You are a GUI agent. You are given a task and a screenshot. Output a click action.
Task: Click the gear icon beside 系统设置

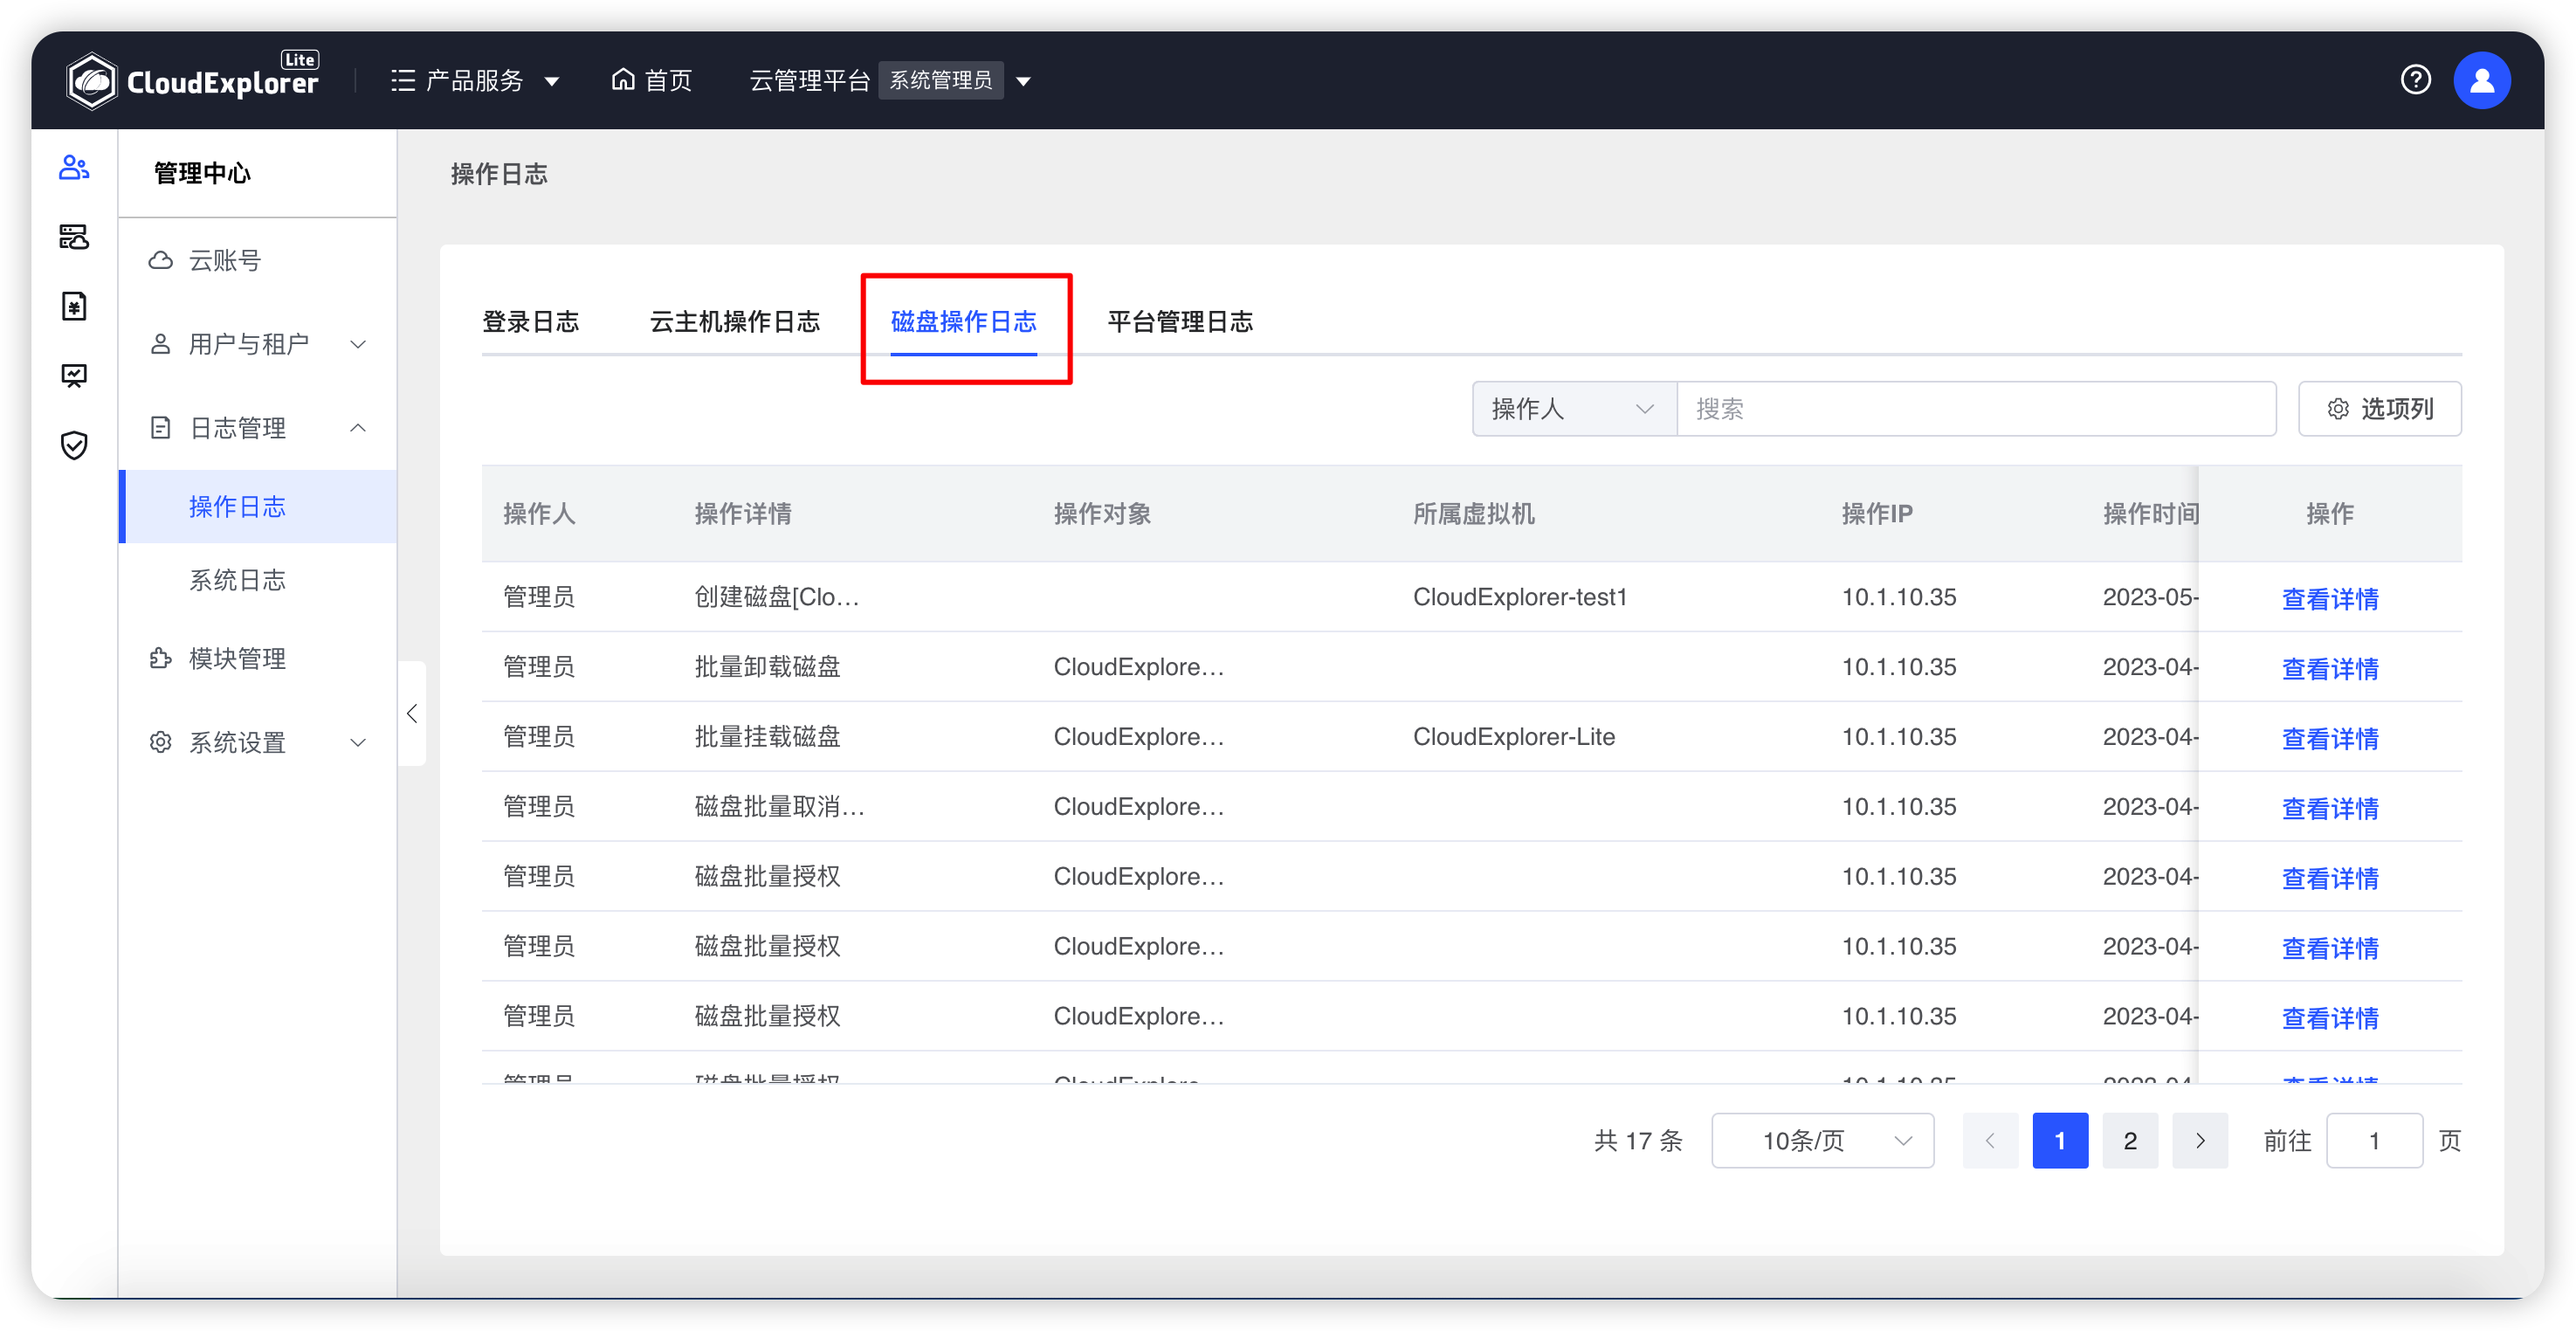(x=160, y=742)
